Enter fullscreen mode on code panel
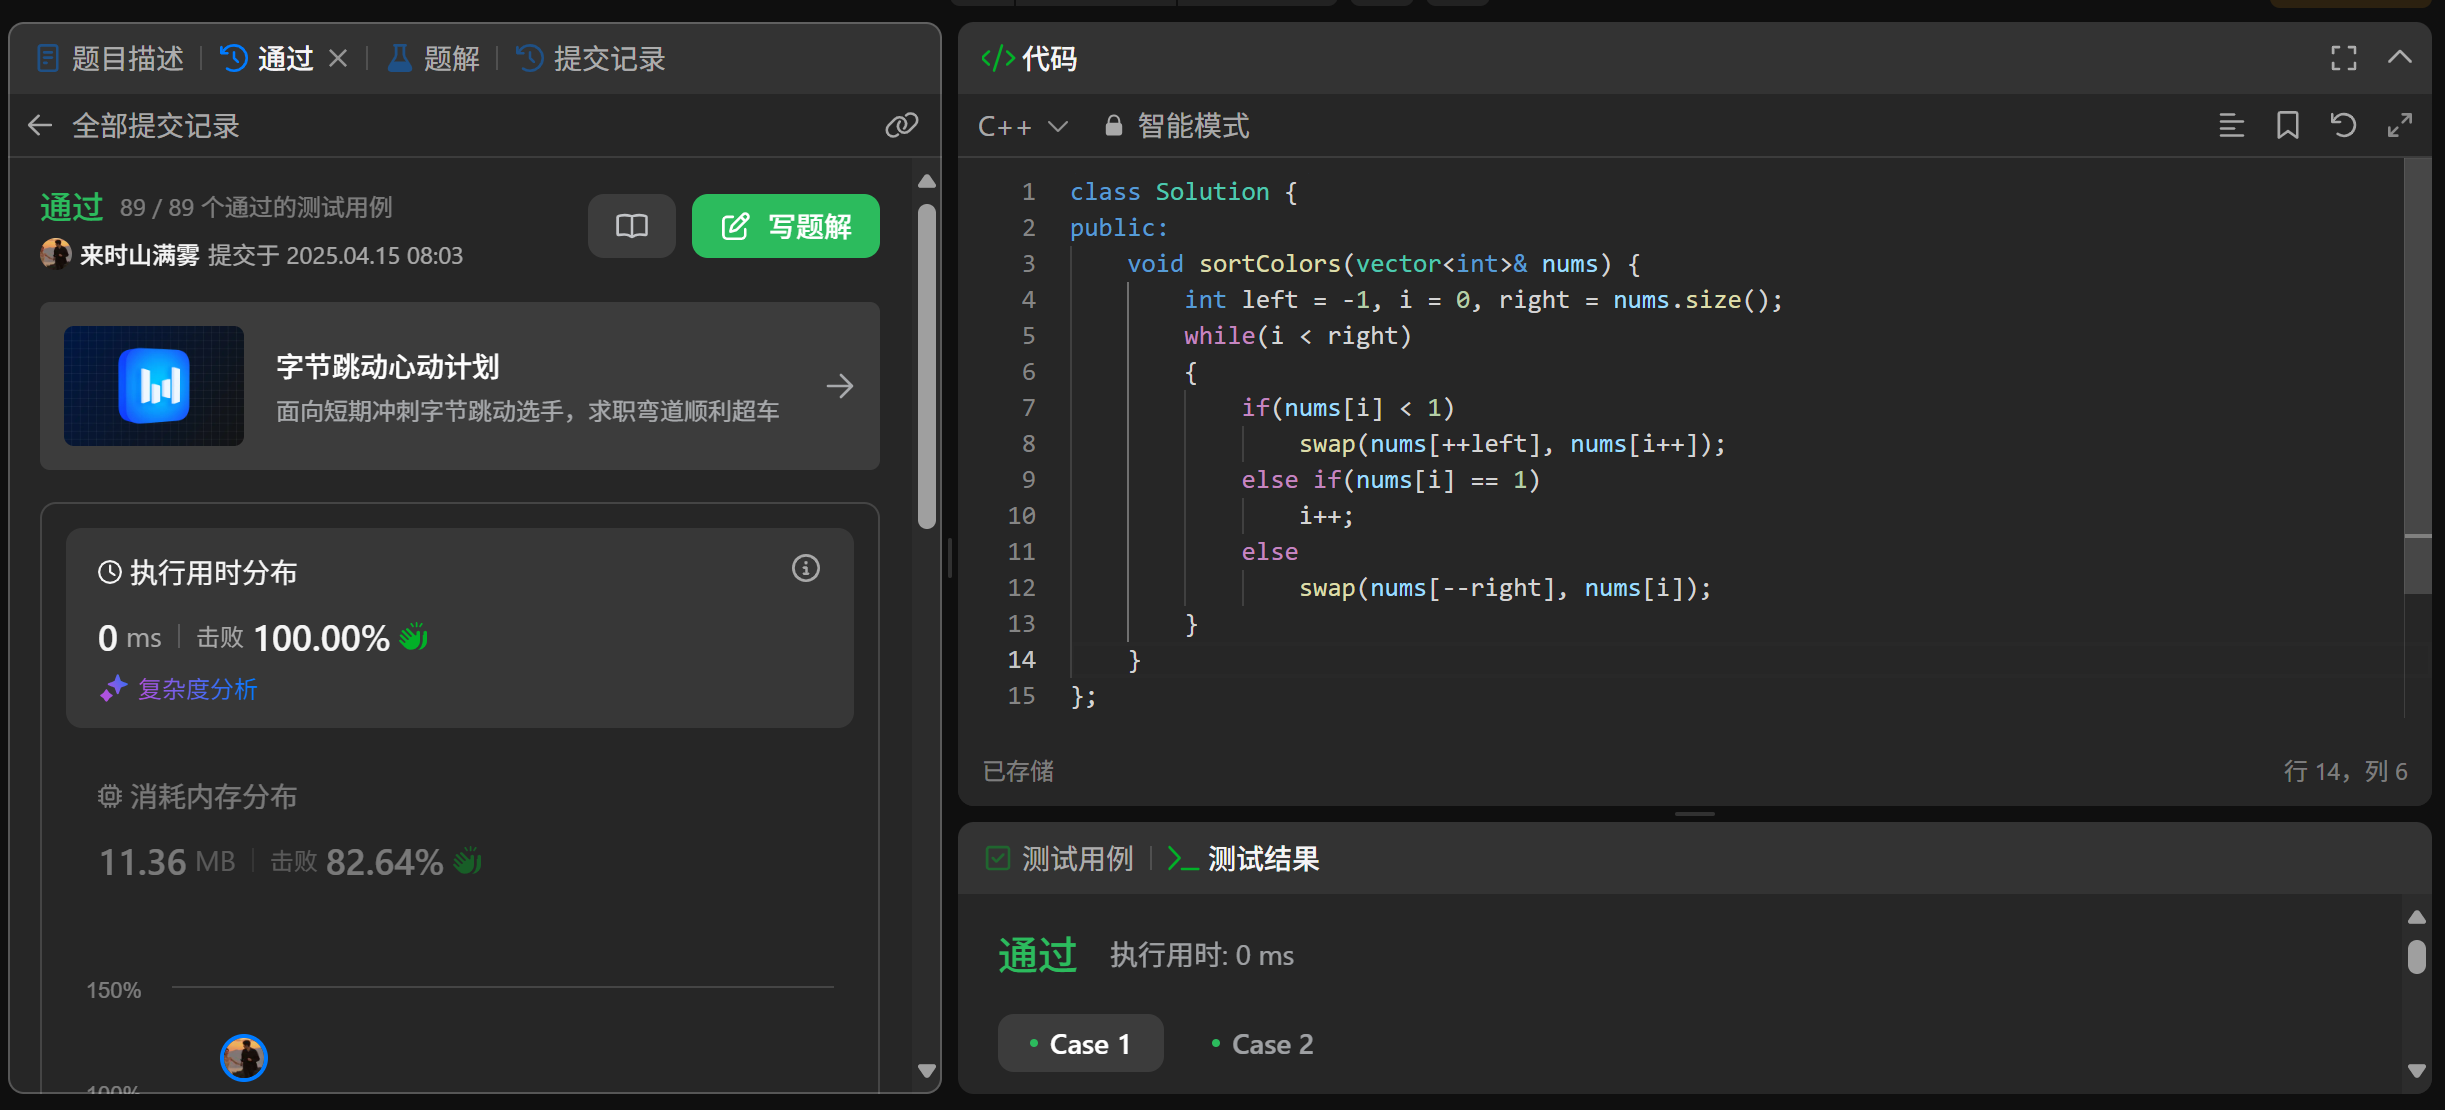Image resolution: width=2445 pixels, height=1110 pixels. click(2343, 58)
